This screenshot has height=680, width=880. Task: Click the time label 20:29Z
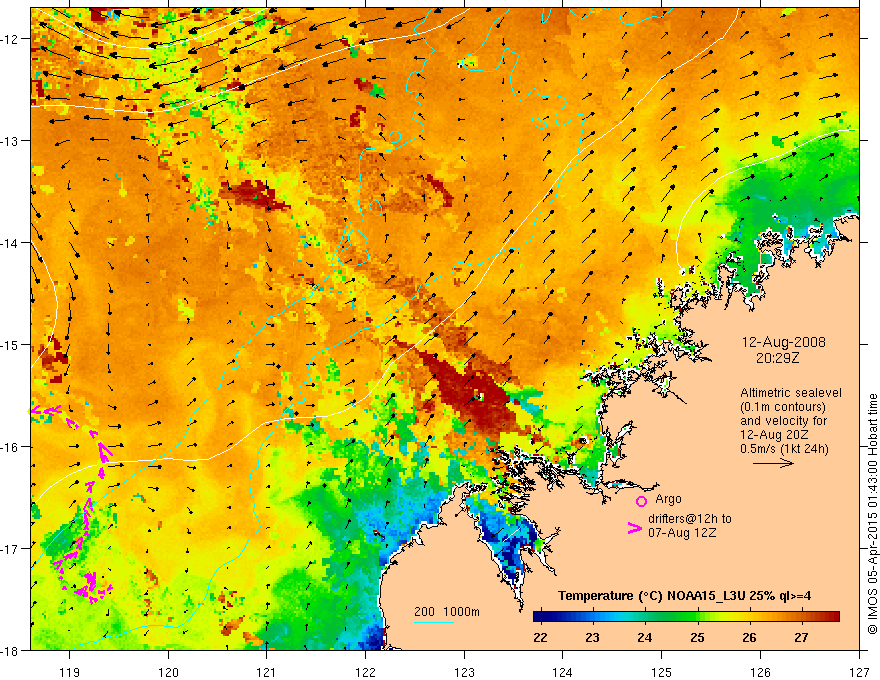coord(777,358)
